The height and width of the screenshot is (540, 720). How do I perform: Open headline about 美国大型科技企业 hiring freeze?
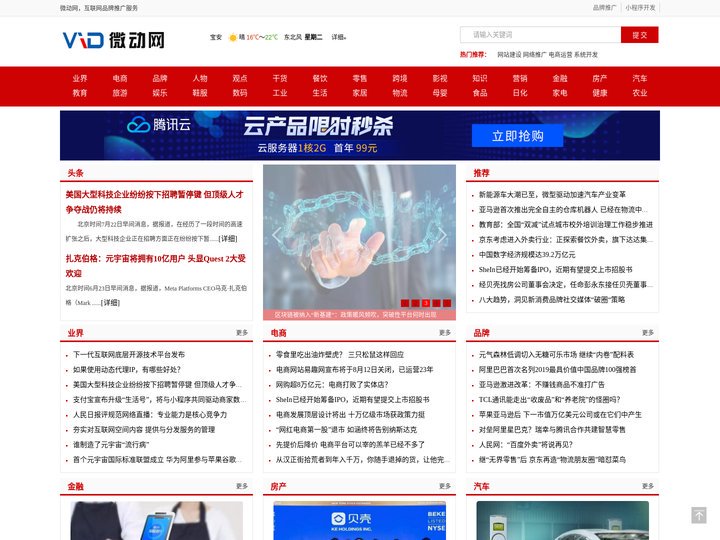(x=154, y=202)
